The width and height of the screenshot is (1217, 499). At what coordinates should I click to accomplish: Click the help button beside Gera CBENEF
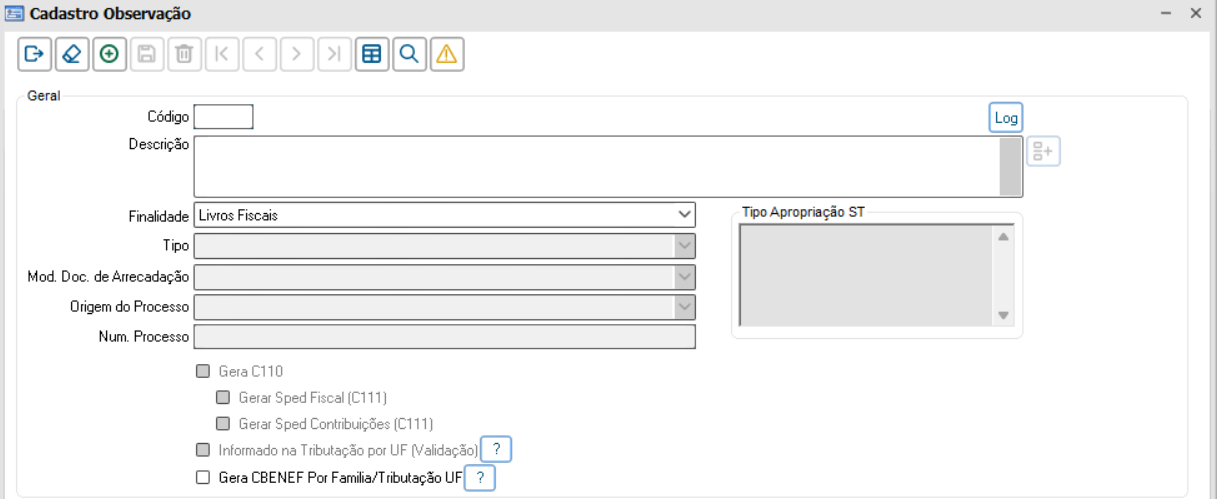480,478
